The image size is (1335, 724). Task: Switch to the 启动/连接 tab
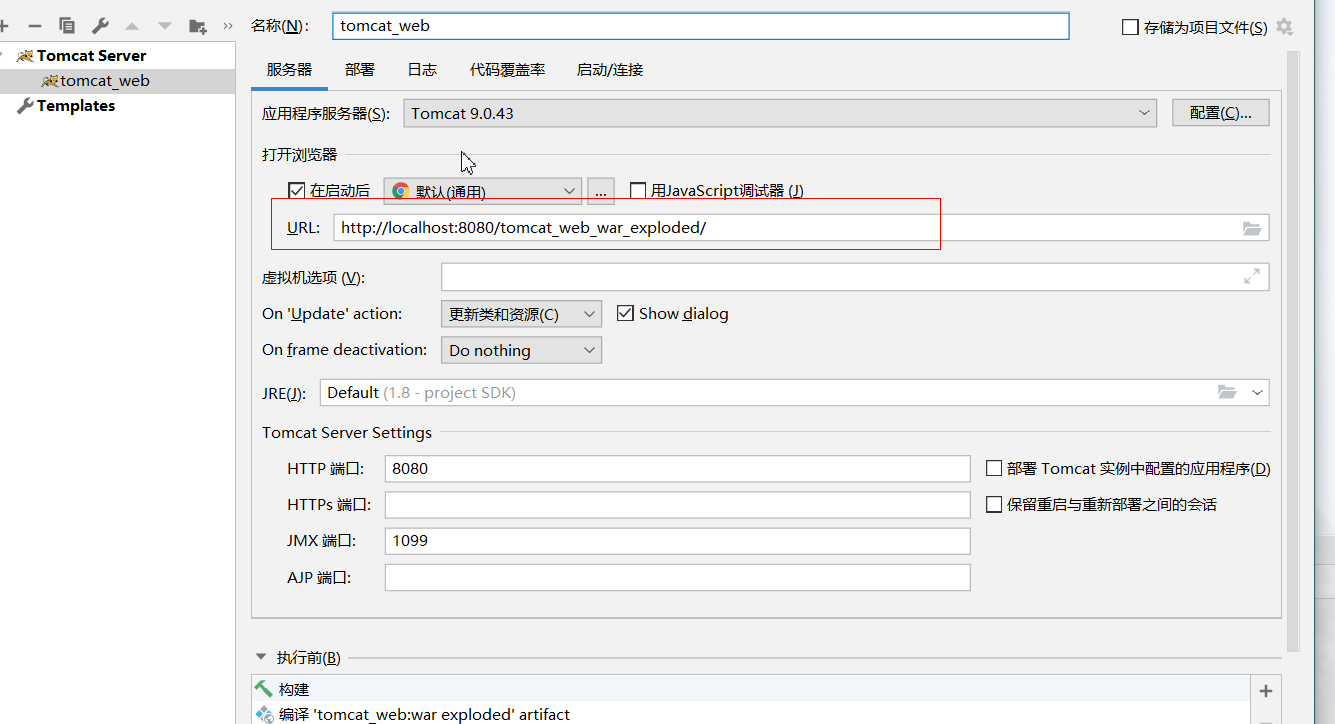click(610, 69)
